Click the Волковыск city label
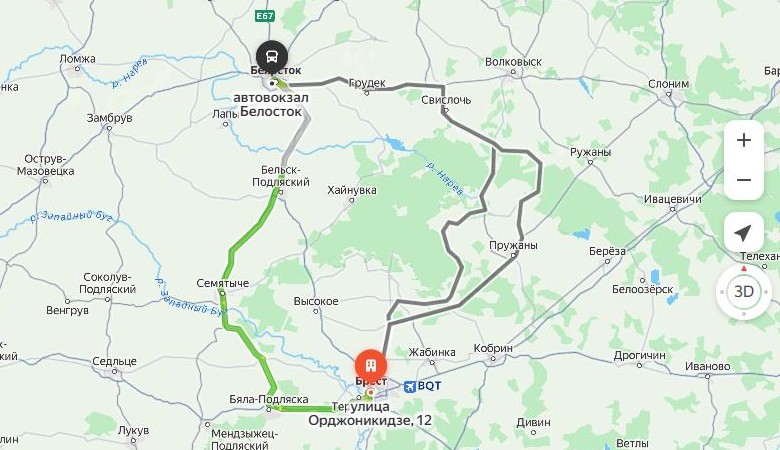Viewport: 780px width, 450px height. (x=513, y=62)
